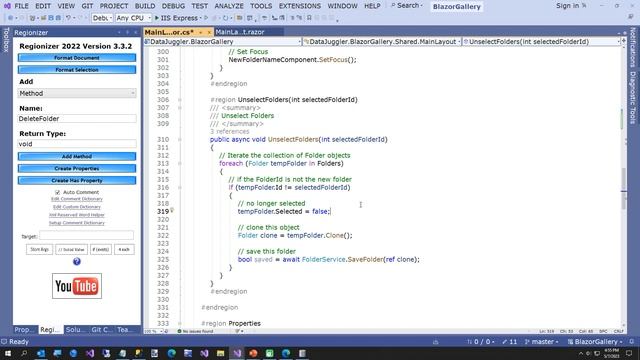Click the Store Args button
This screenshot has height=360, width=640.
point(40,249)
